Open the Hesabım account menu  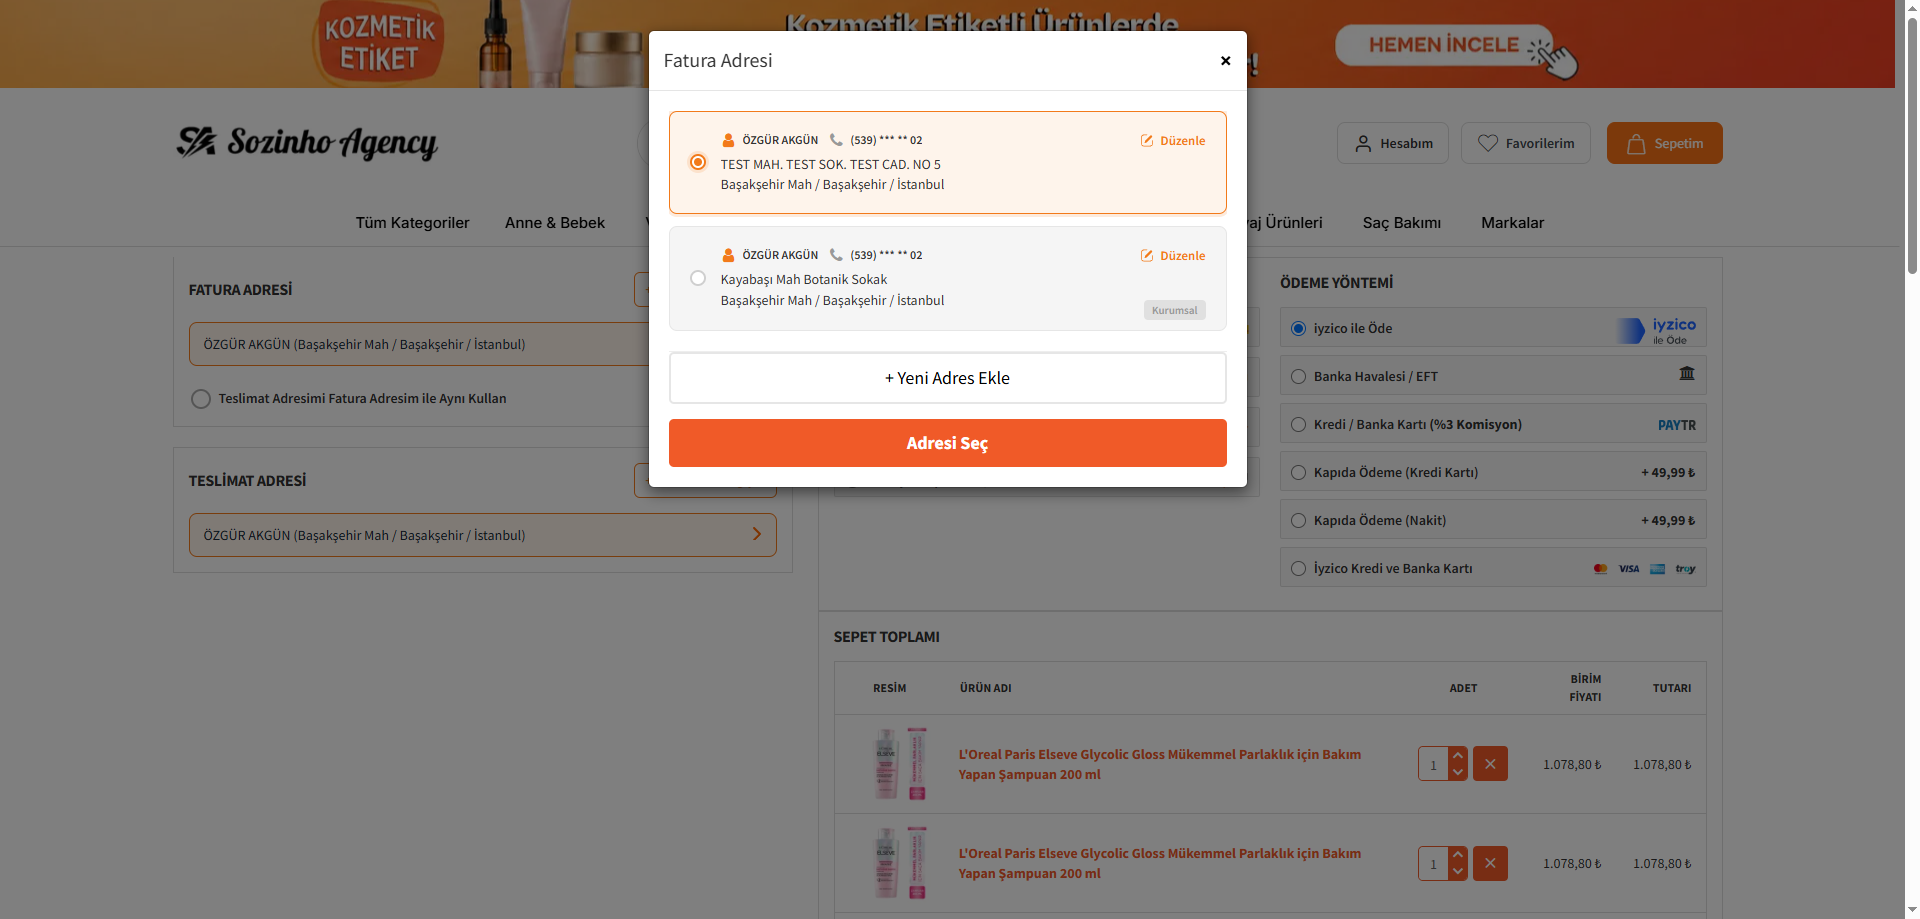(1392, 143)
